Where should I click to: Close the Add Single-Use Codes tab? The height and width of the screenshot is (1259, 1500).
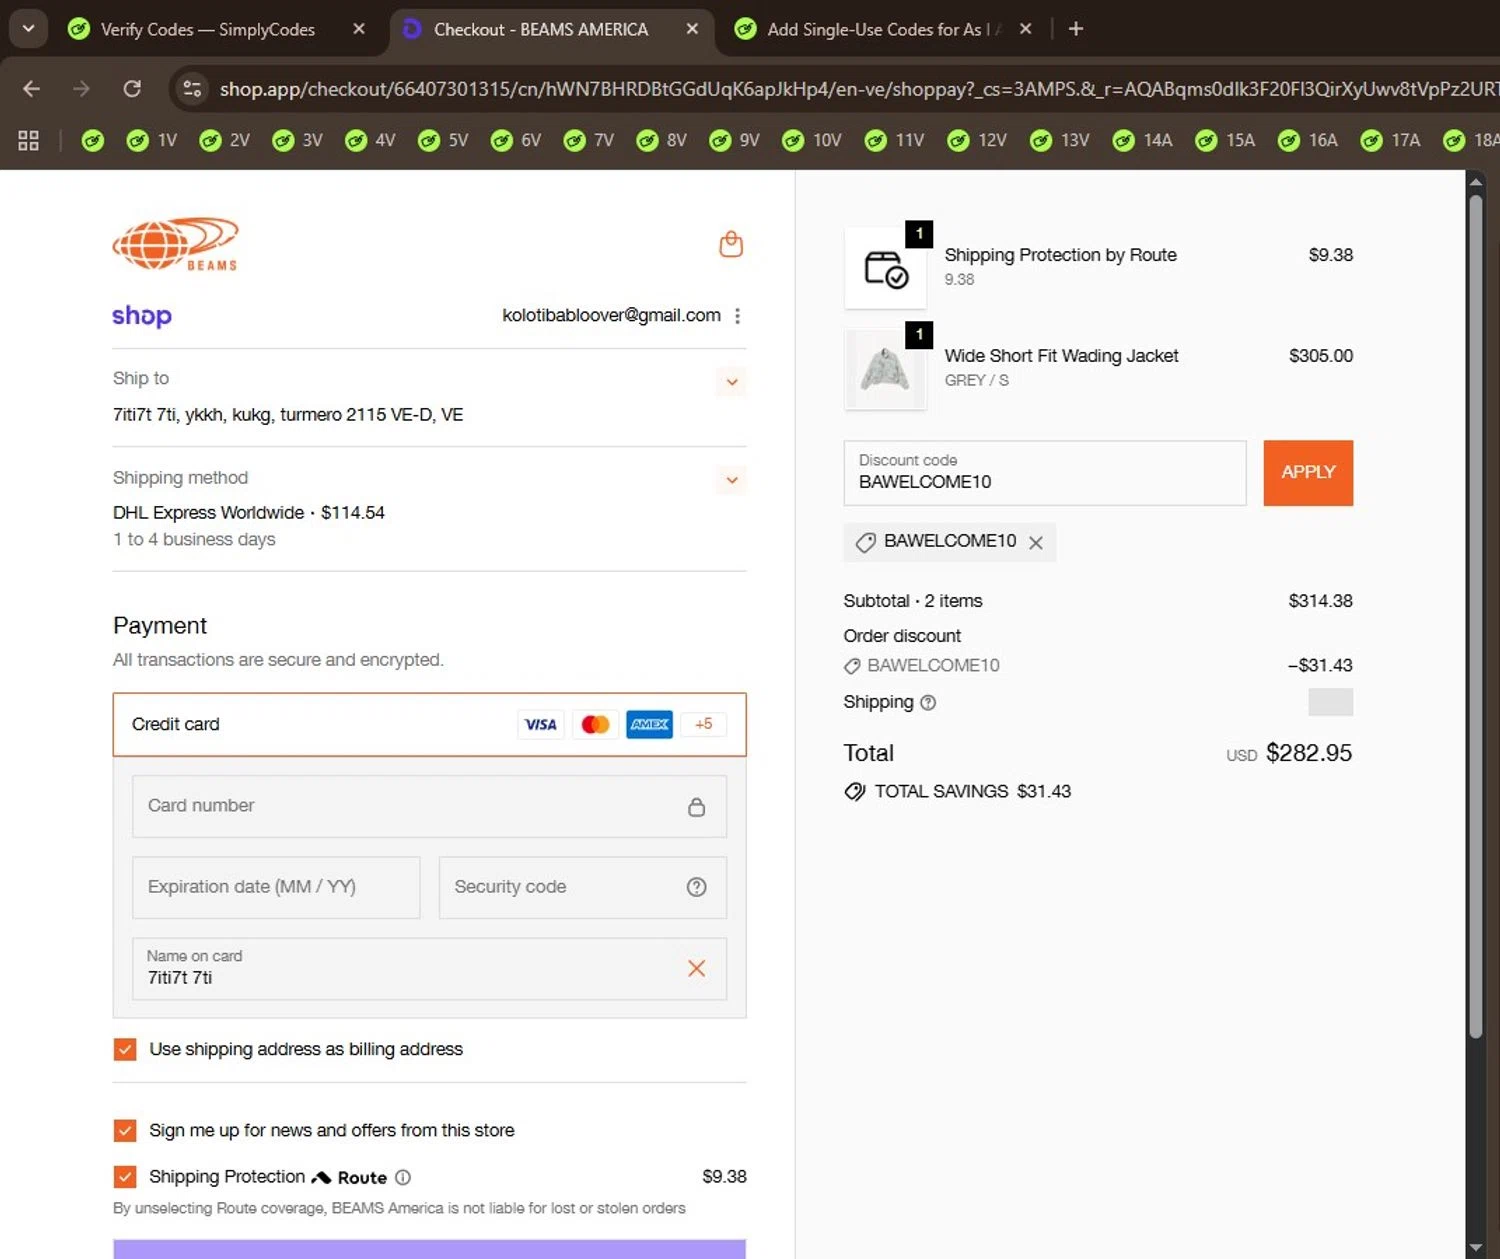1025,29
